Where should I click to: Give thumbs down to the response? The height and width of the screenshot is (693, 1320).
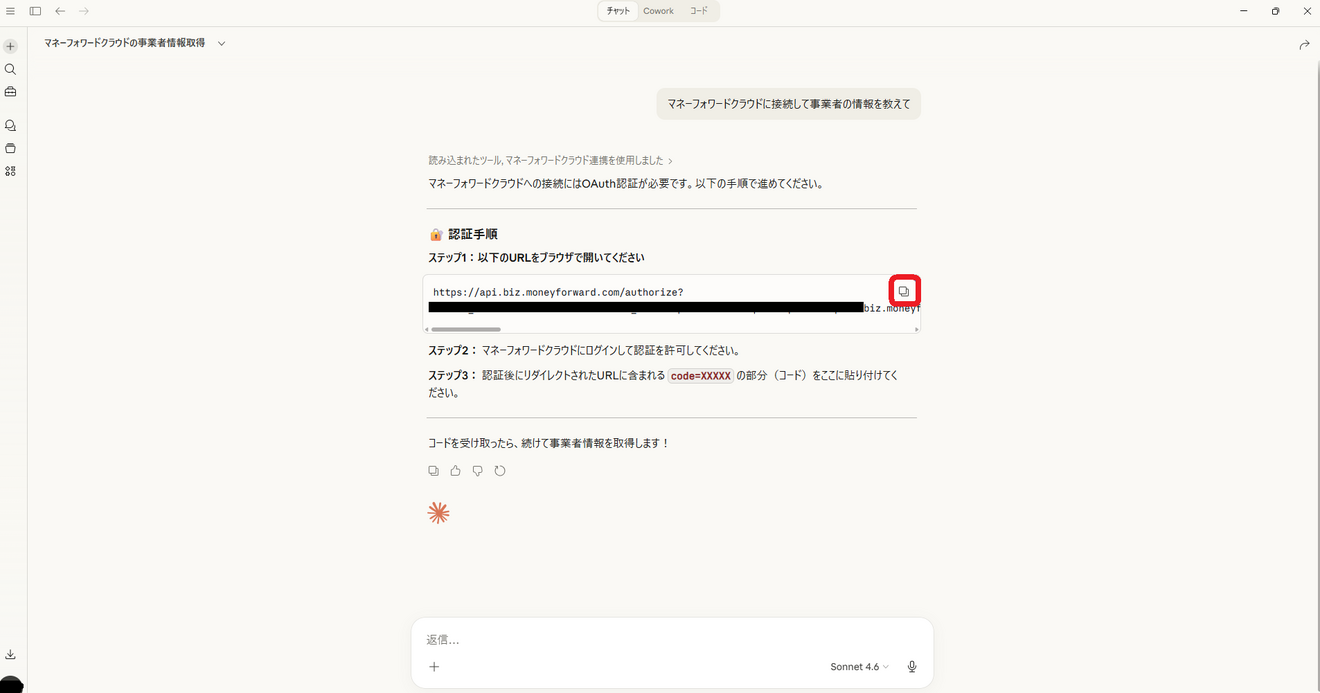(x=477, y=470)
